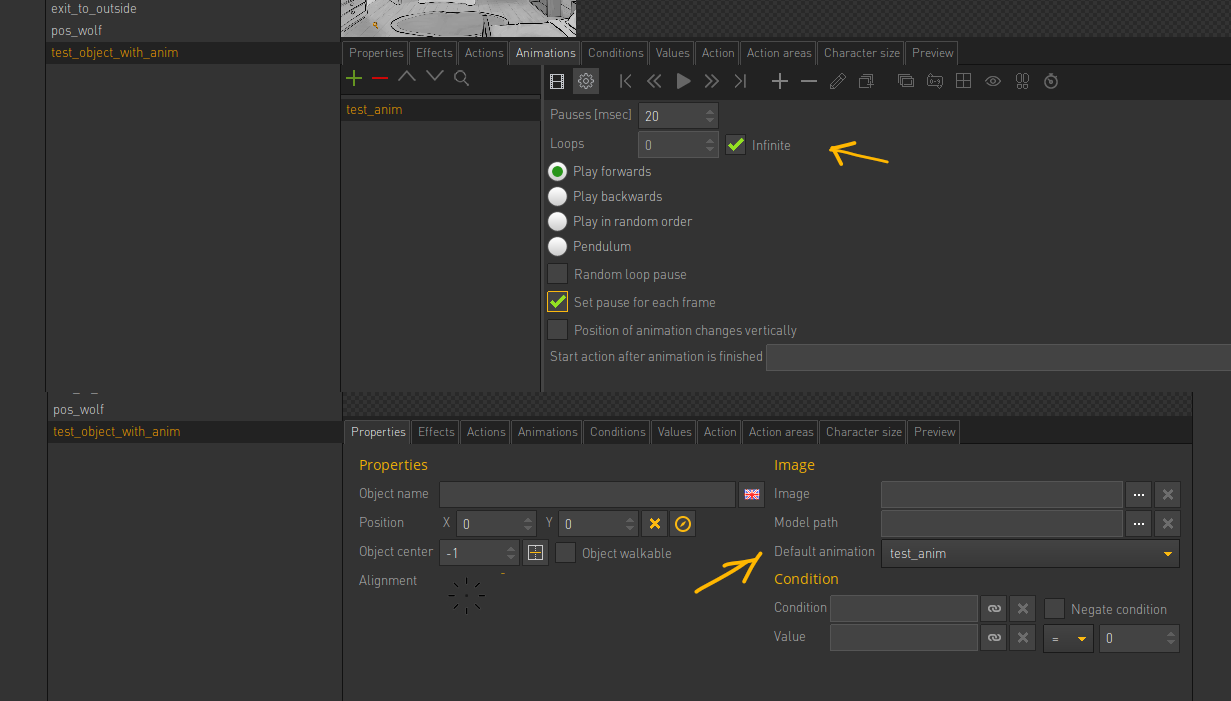Open the animation settings gear icon
The width and height of the screenshot is (1231, 701).
point(587,81)
